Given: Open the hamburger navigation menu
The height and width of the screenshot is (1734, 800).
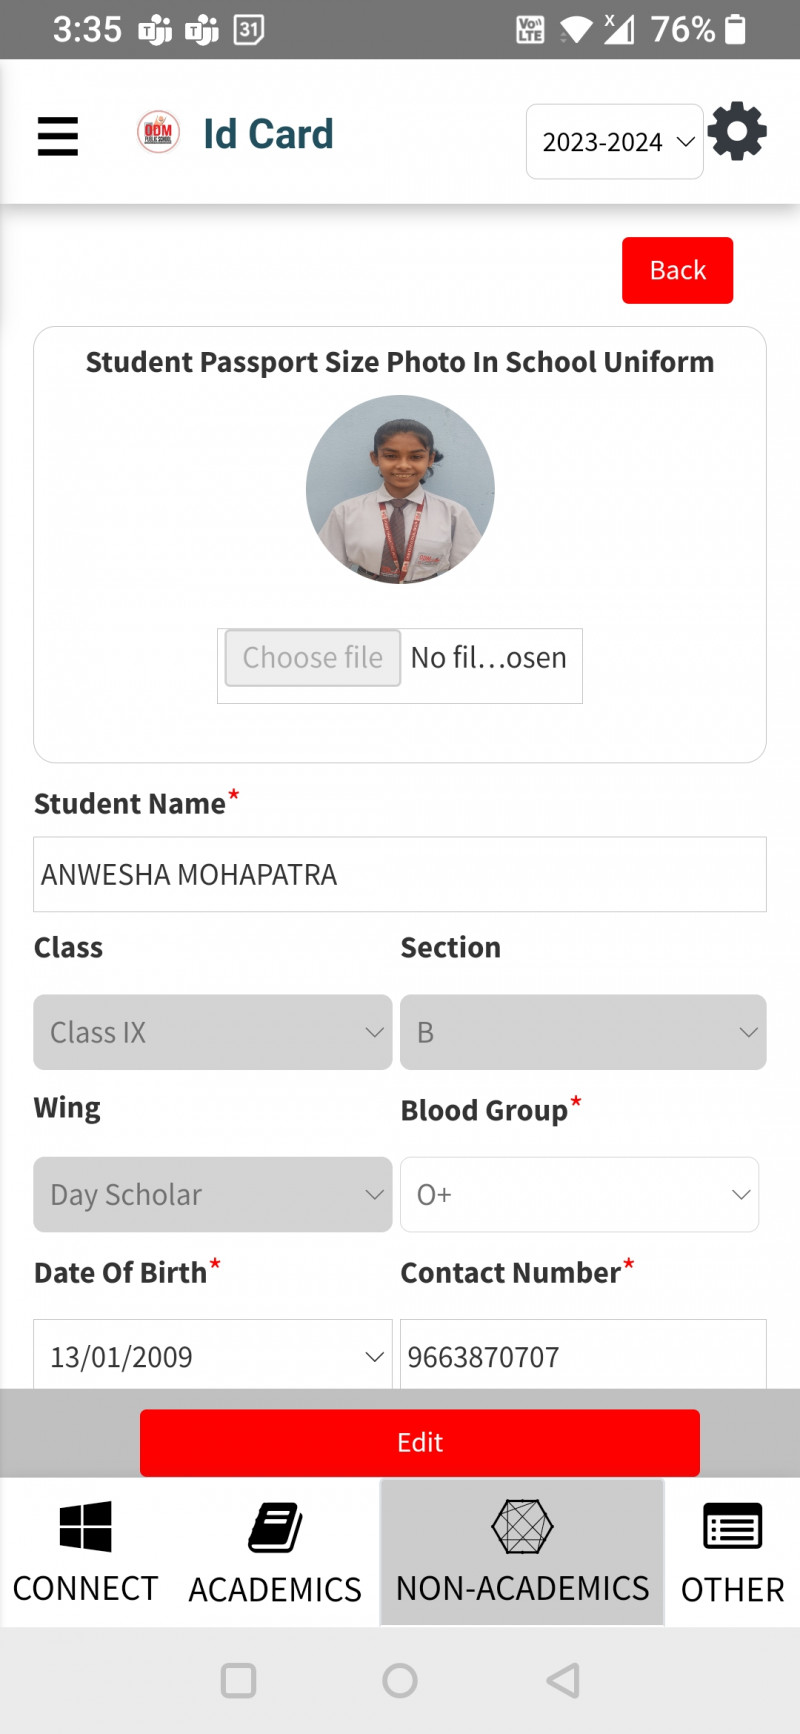Looking at the screenshot, I should point(58,136).
